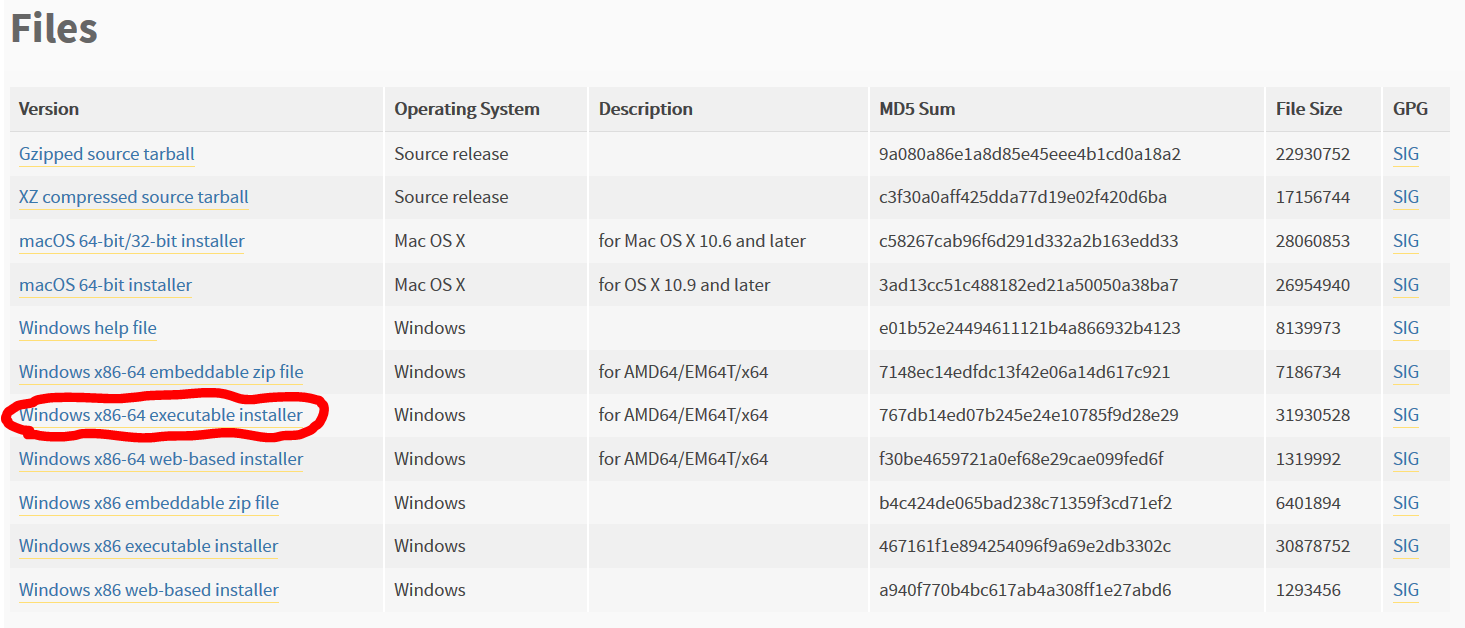This screenshot has width=1465, height=628.
Task: Open Windows x86-64 embeddable zip file
Action: coord(160,372)
